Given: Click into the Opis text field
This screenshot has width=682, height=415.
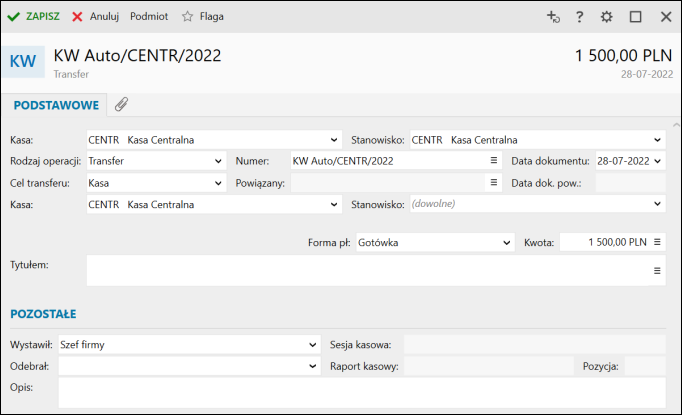Looking at the screenshot, I should tap(361, 391).
